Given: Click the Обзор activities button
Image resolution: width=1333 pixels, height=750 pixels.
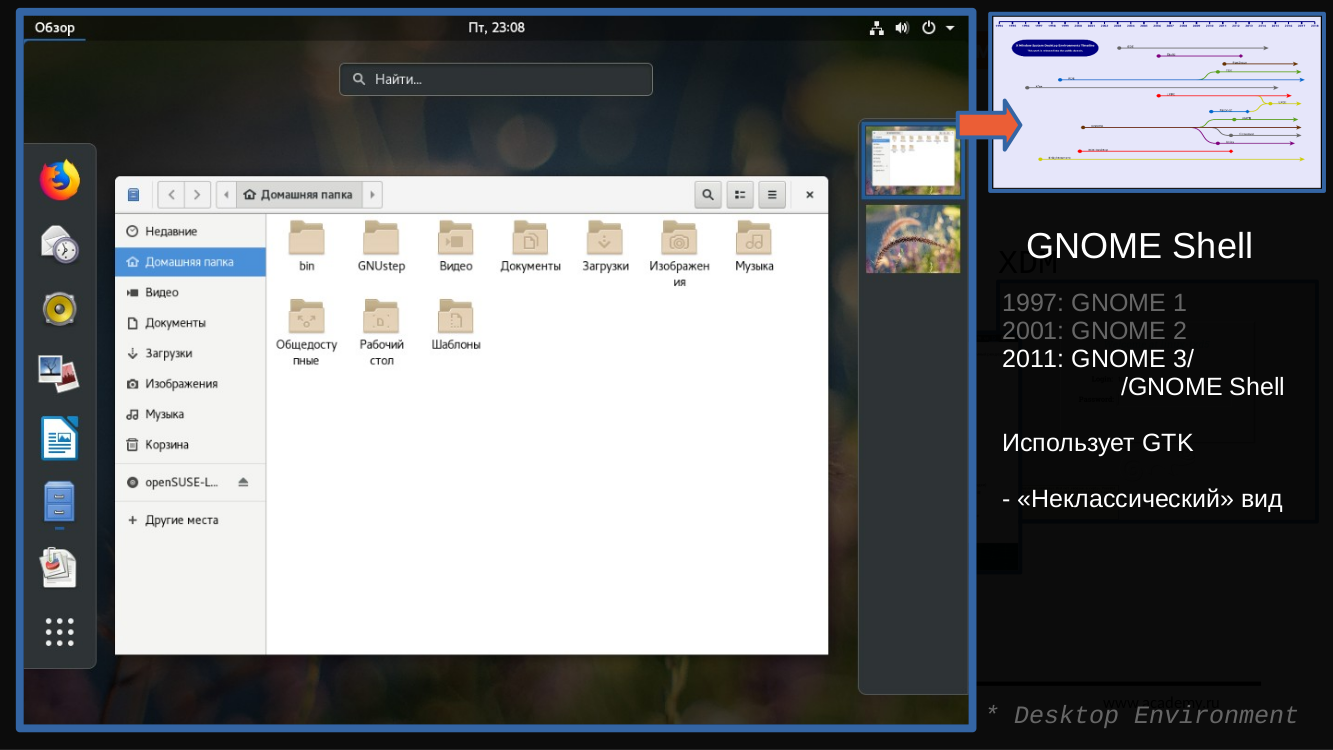Looking at the screenshot, I should (x=55, y=28).
